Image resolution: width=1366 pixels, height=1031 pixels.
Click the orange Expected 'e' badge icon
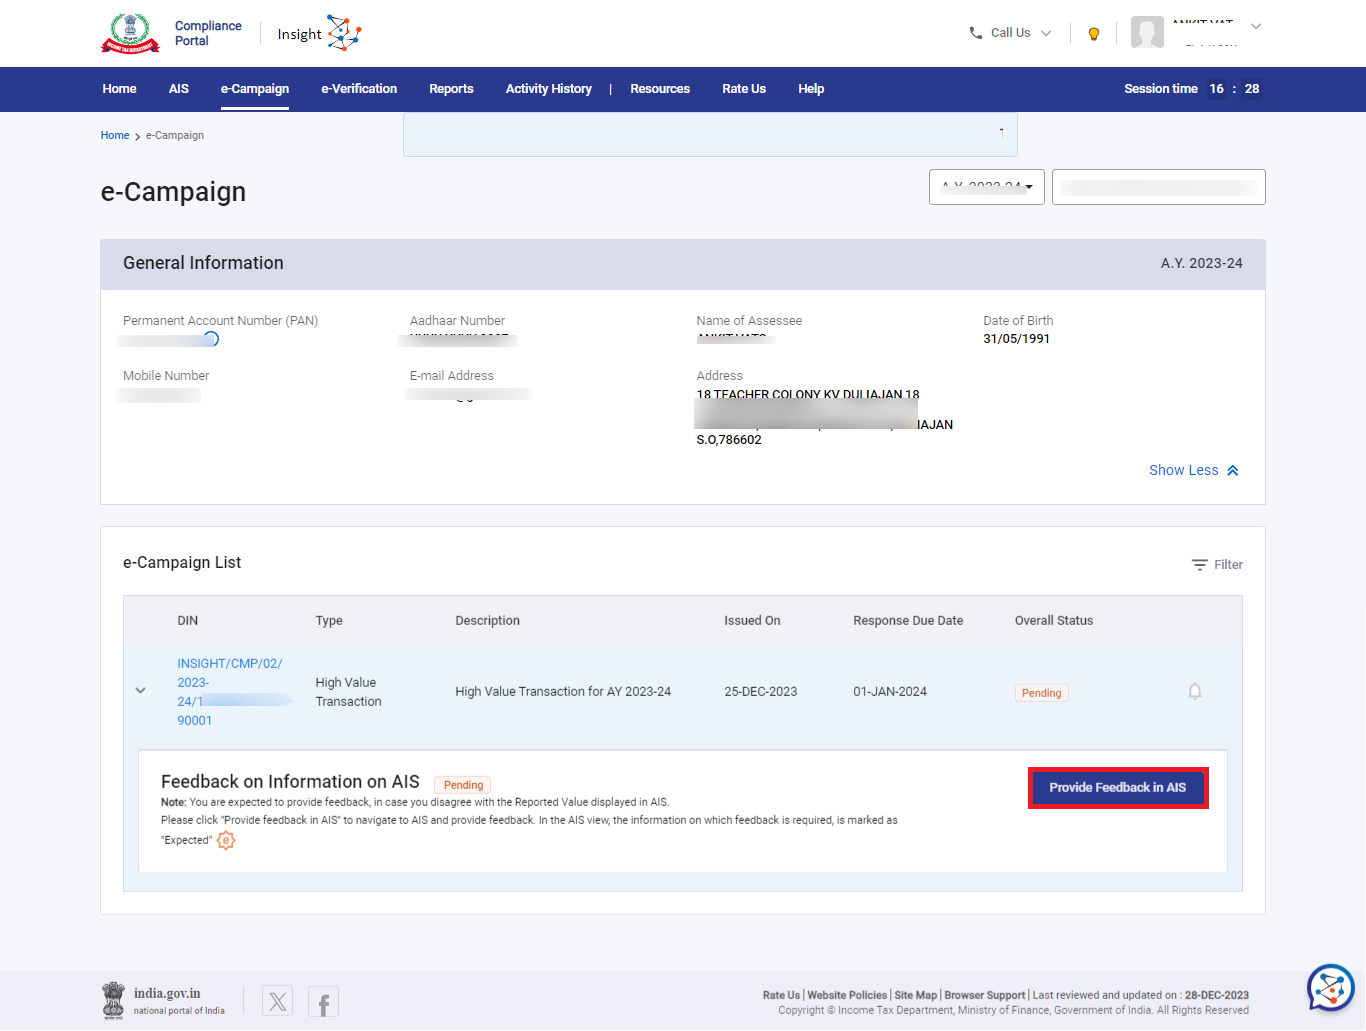[x=226, y=840]
